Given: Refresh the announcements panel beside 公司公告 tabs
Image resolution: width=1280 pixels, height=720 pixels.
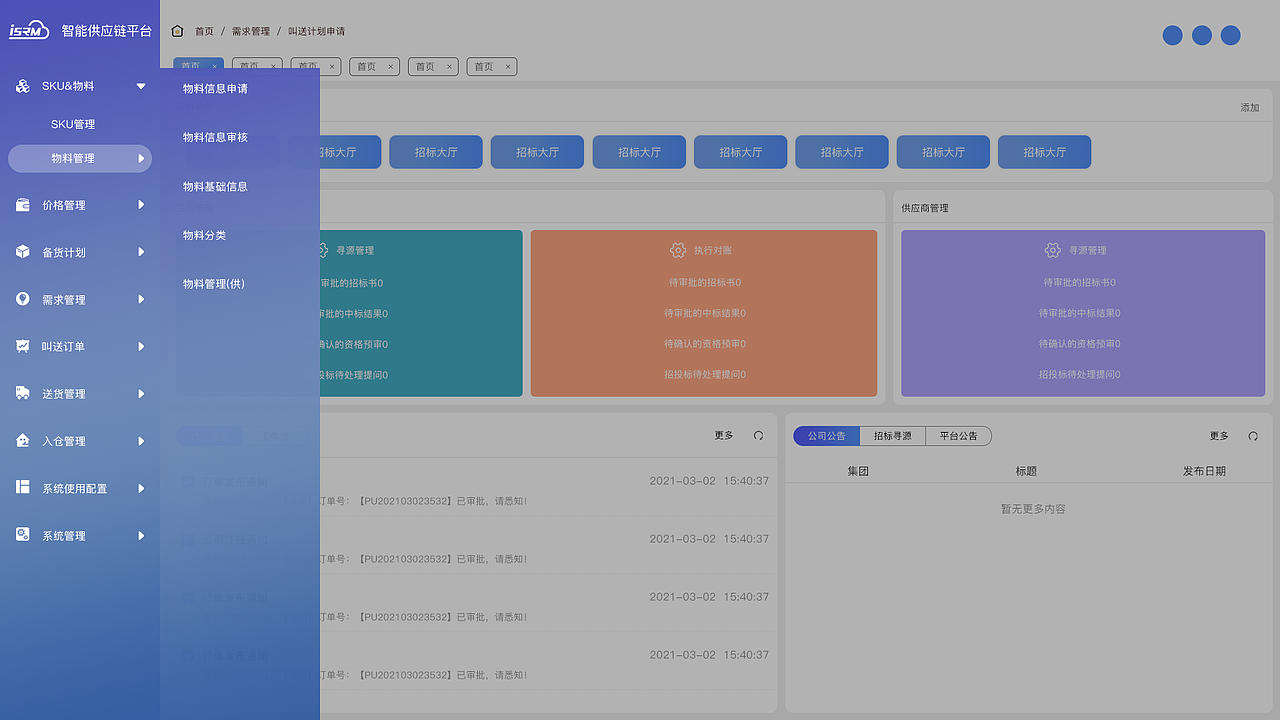Looking at the screenshot, I should click(x=1253, y=436).
